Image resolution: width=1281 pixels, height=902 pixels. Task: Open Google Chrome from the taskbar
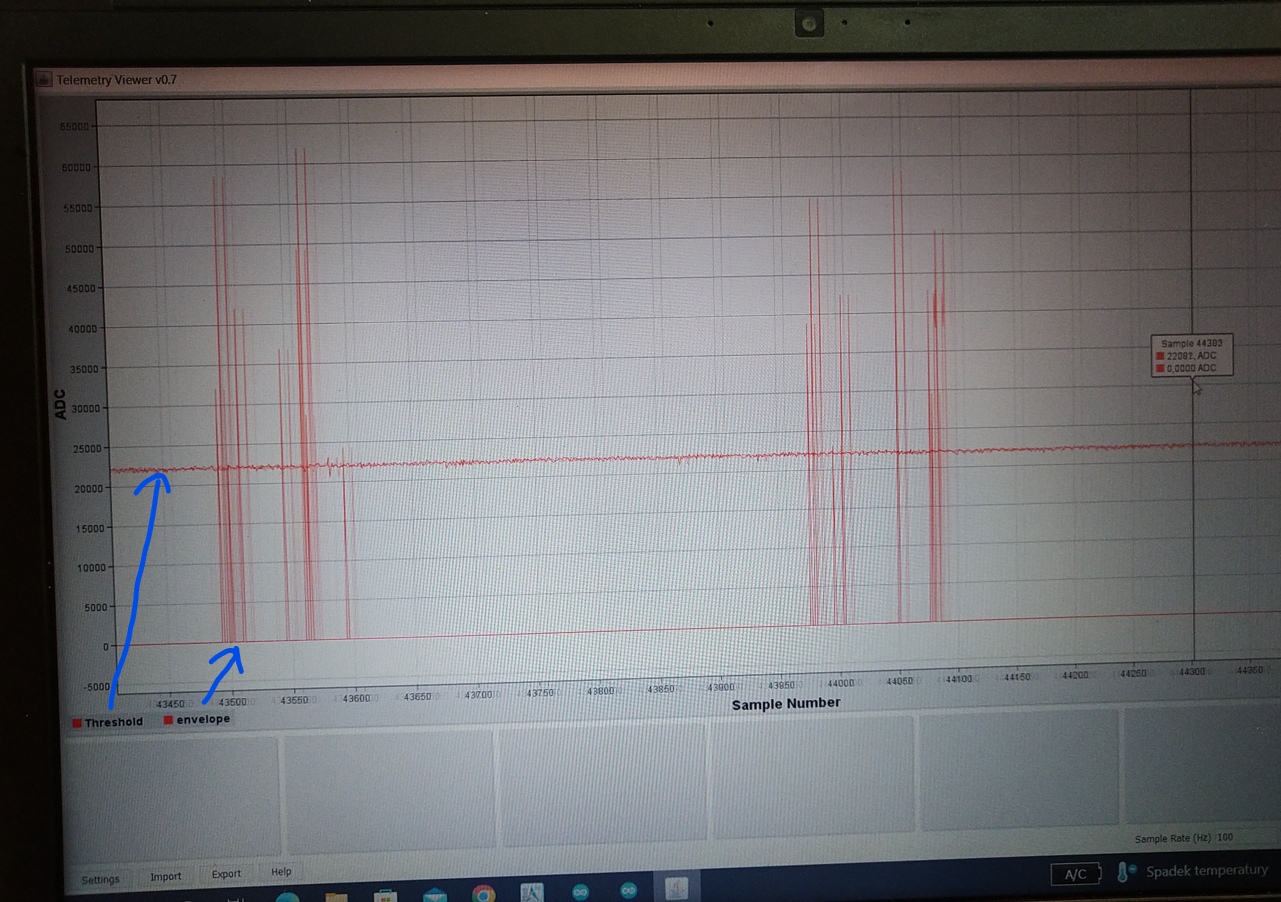[x=483, y=893]
